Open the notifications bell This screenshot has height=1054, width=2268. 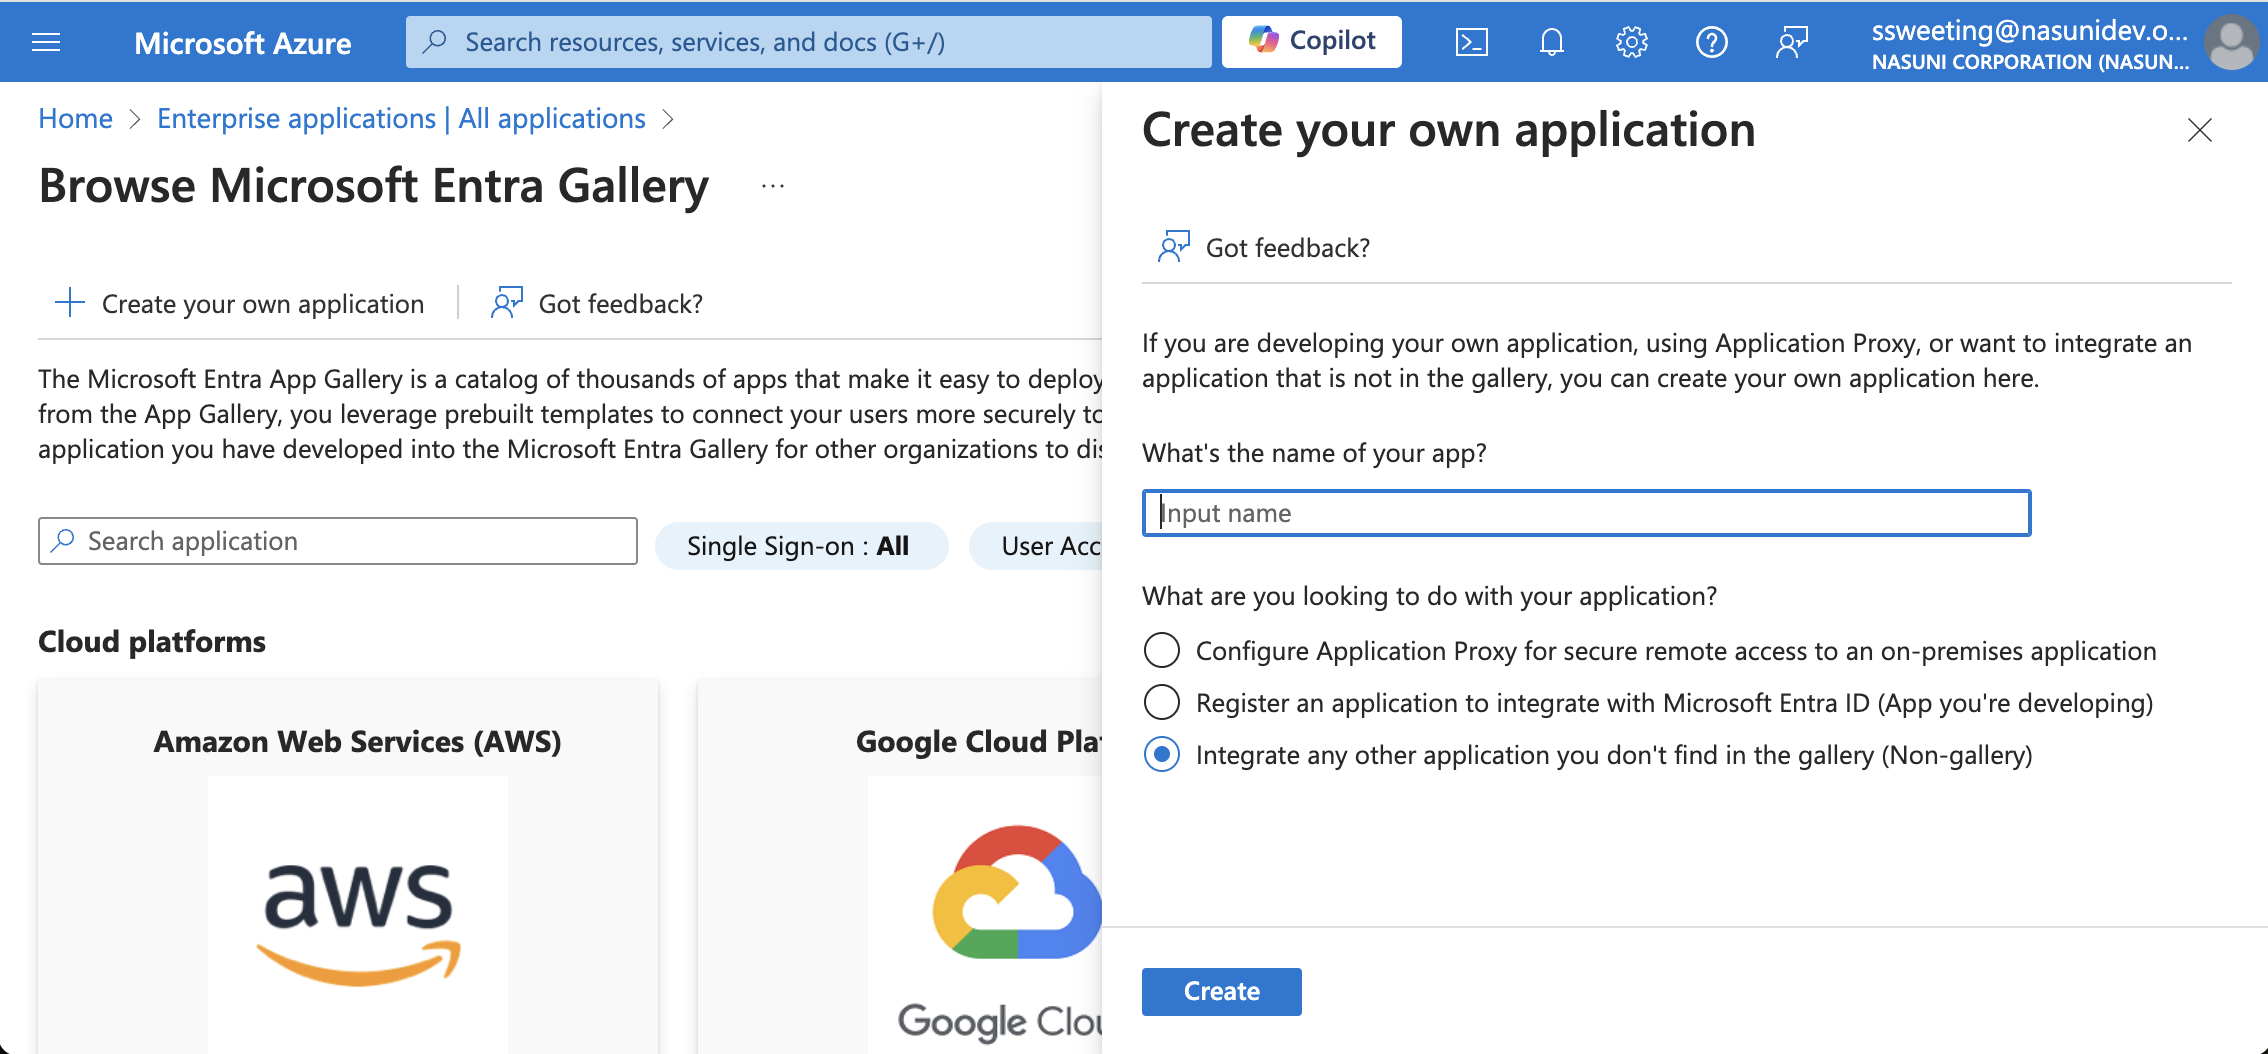click(1551, 42)
